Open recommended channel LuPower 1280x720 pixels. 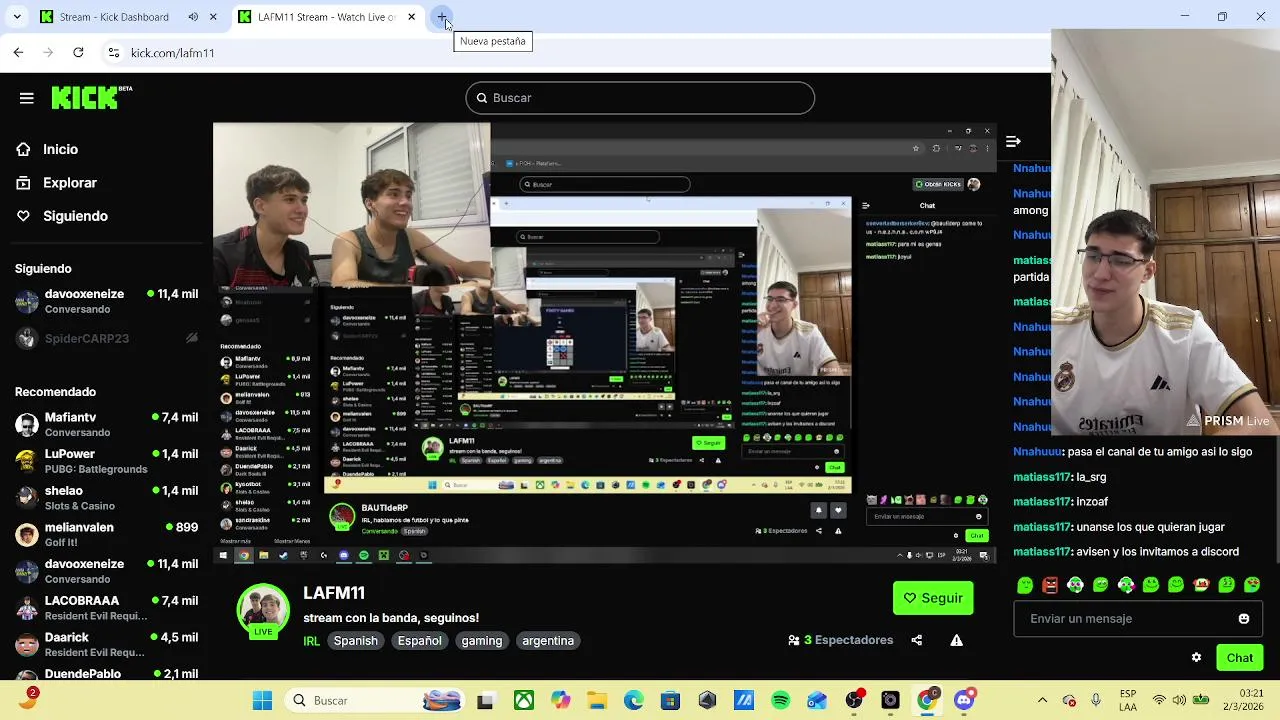106,461
